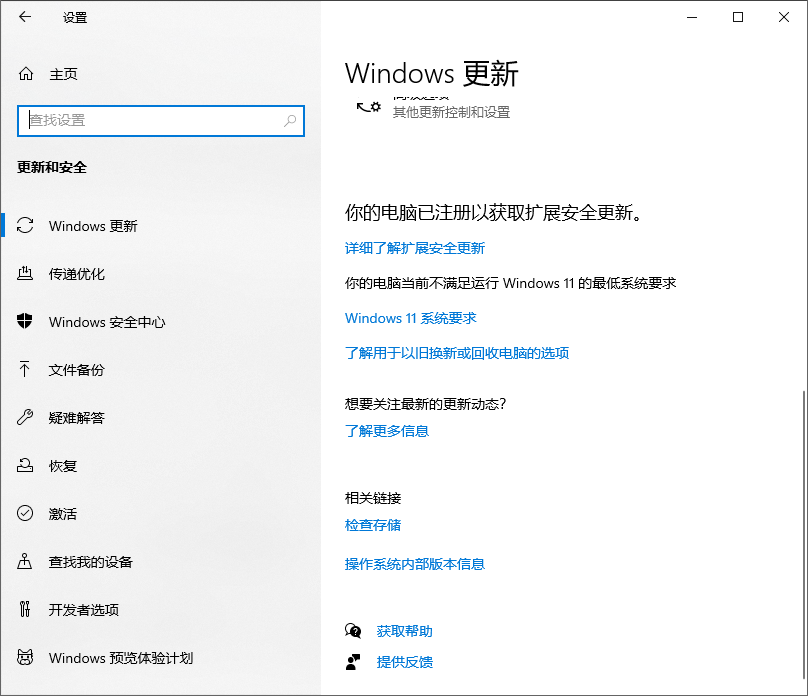Click the search magnifier icon
The height and width of the screenshot is (696, 808).
pos(290,121)
